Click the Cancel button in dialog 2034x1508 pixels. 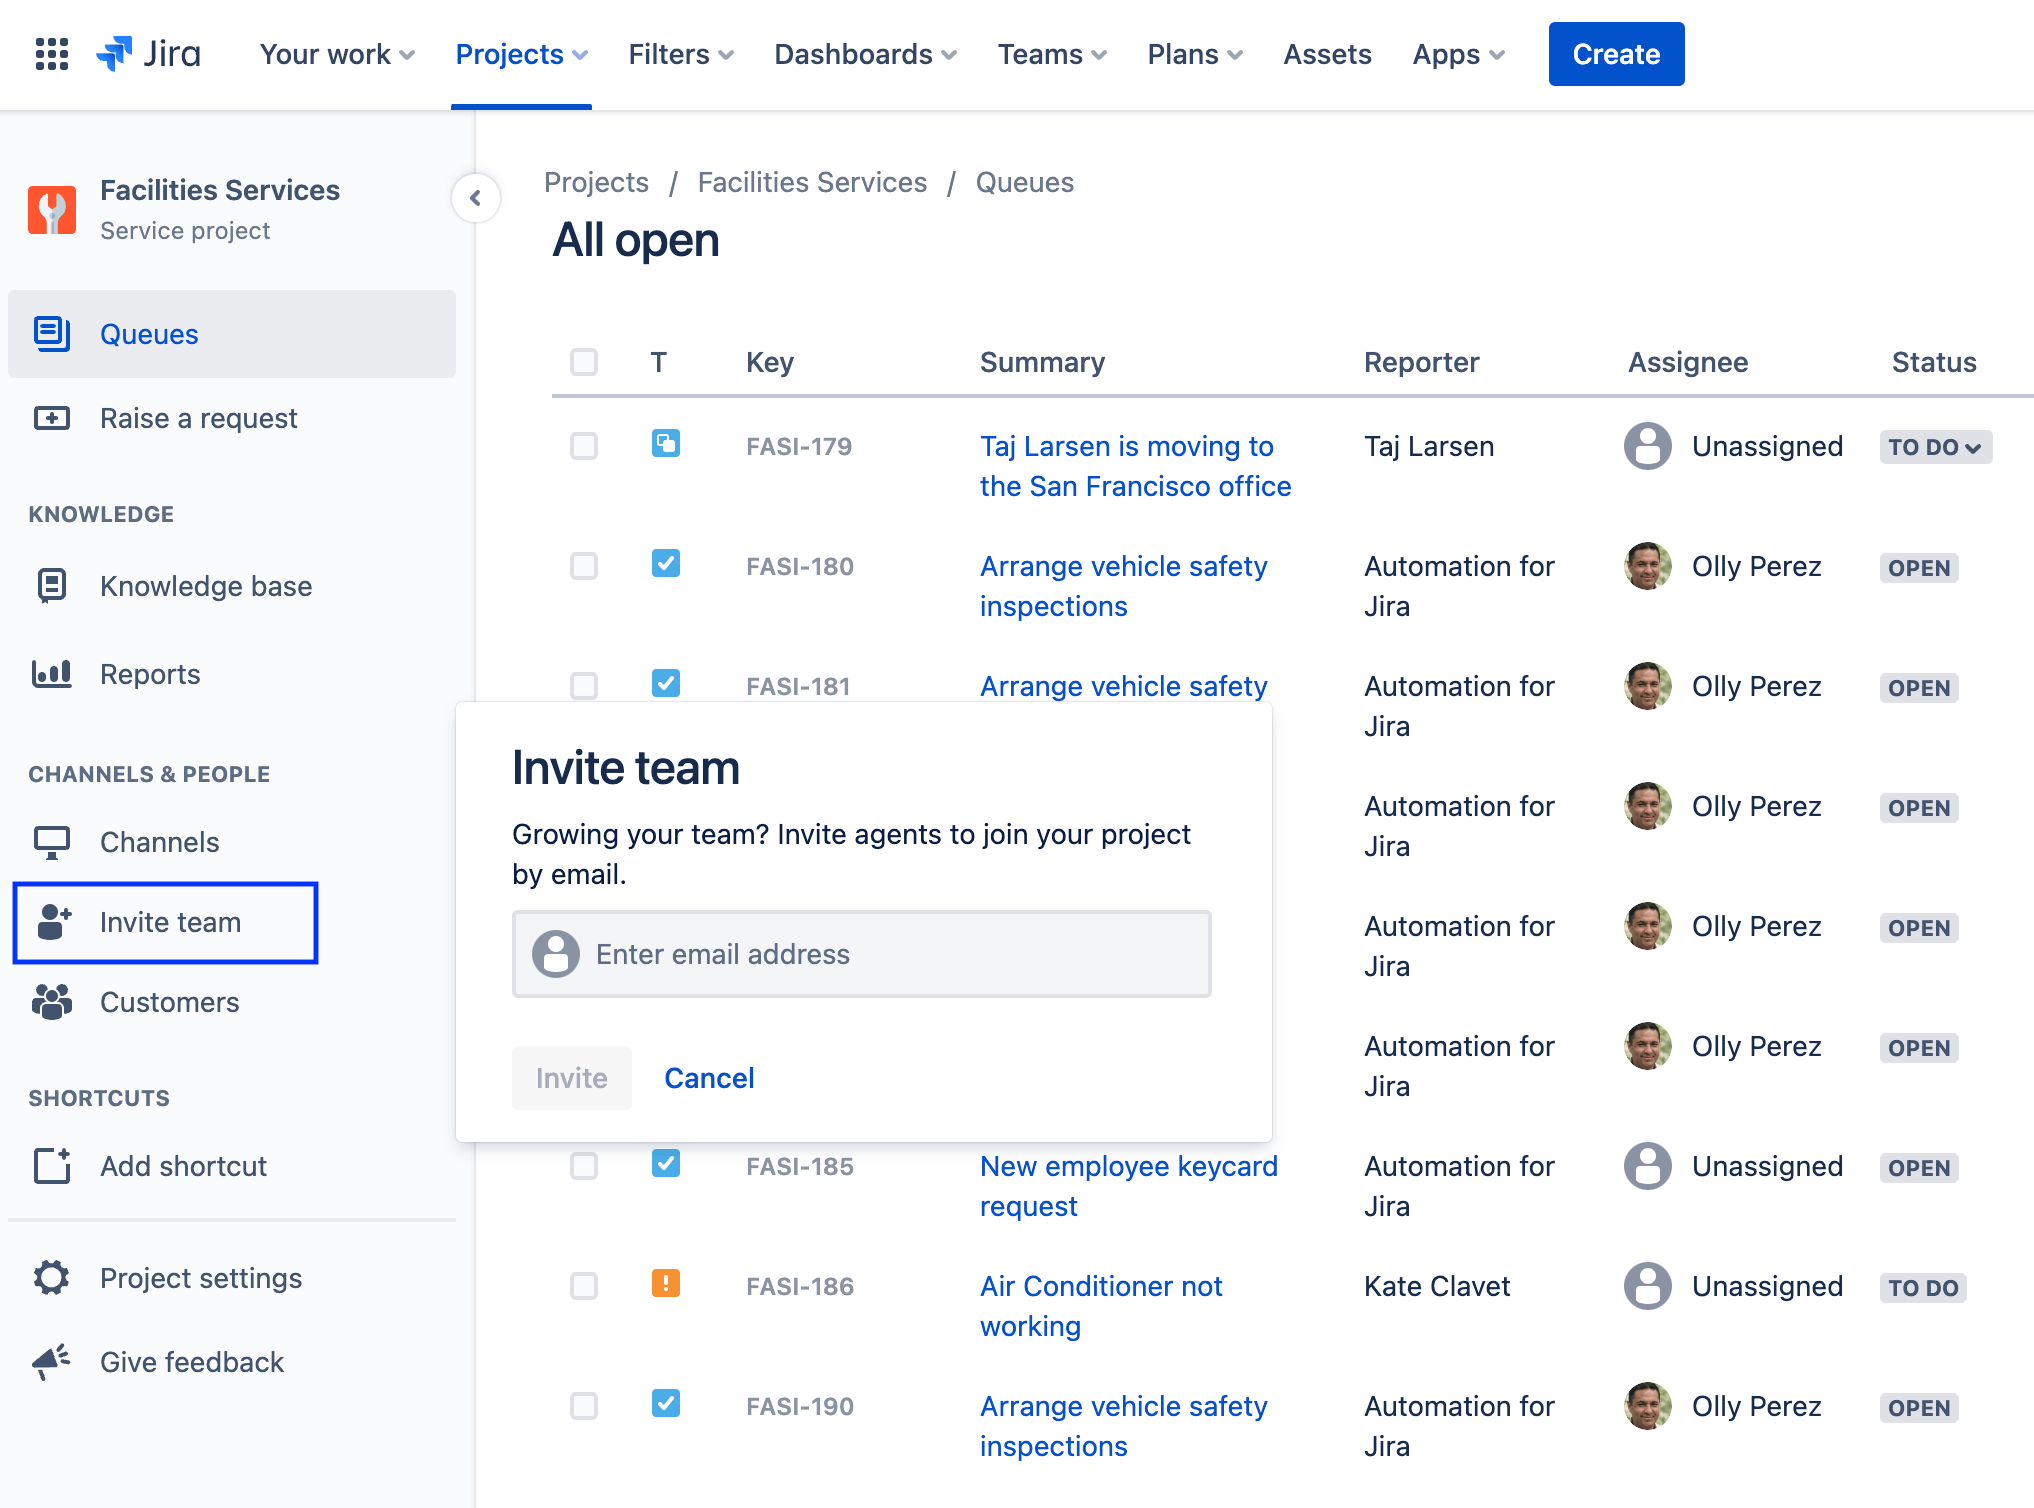click(710, 1077)
